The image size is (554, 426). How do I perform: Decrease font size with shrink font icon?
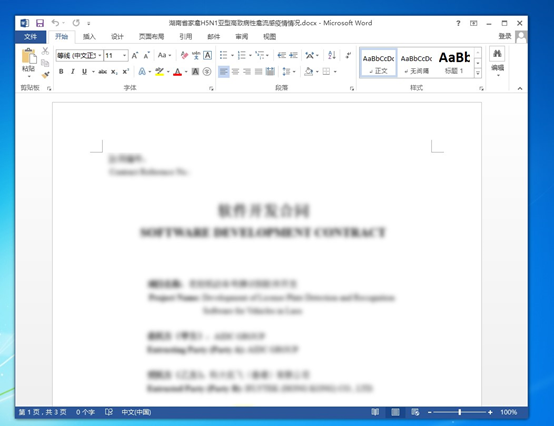[x=147, y=55]
